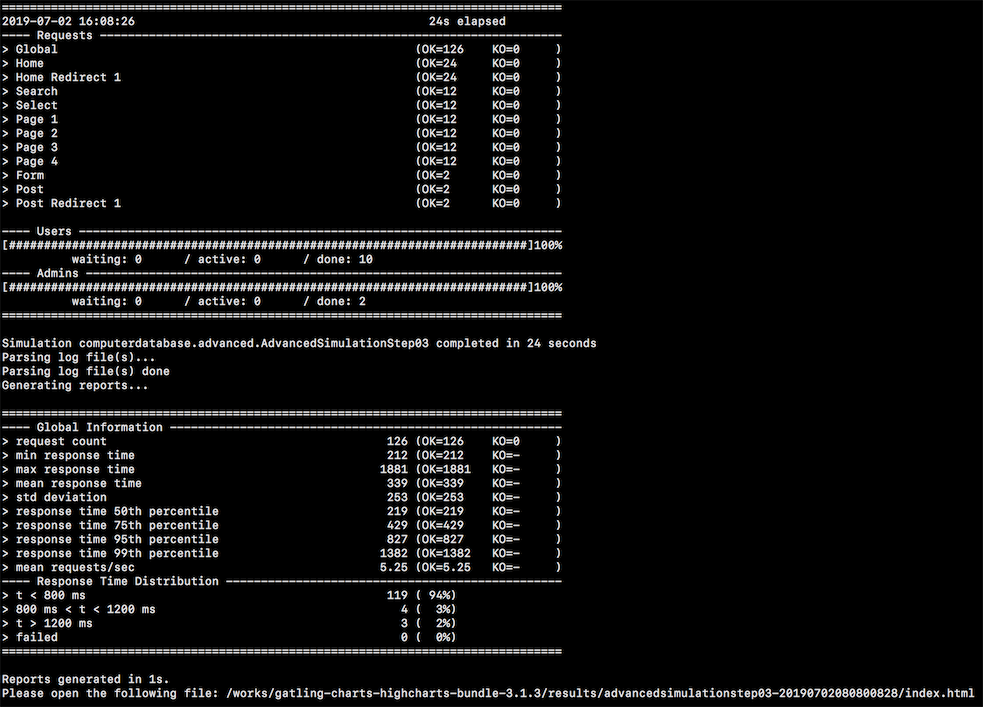Select the Home Redirect 1 request row
This screenshot has height=707, width=983.
[281, 78]
